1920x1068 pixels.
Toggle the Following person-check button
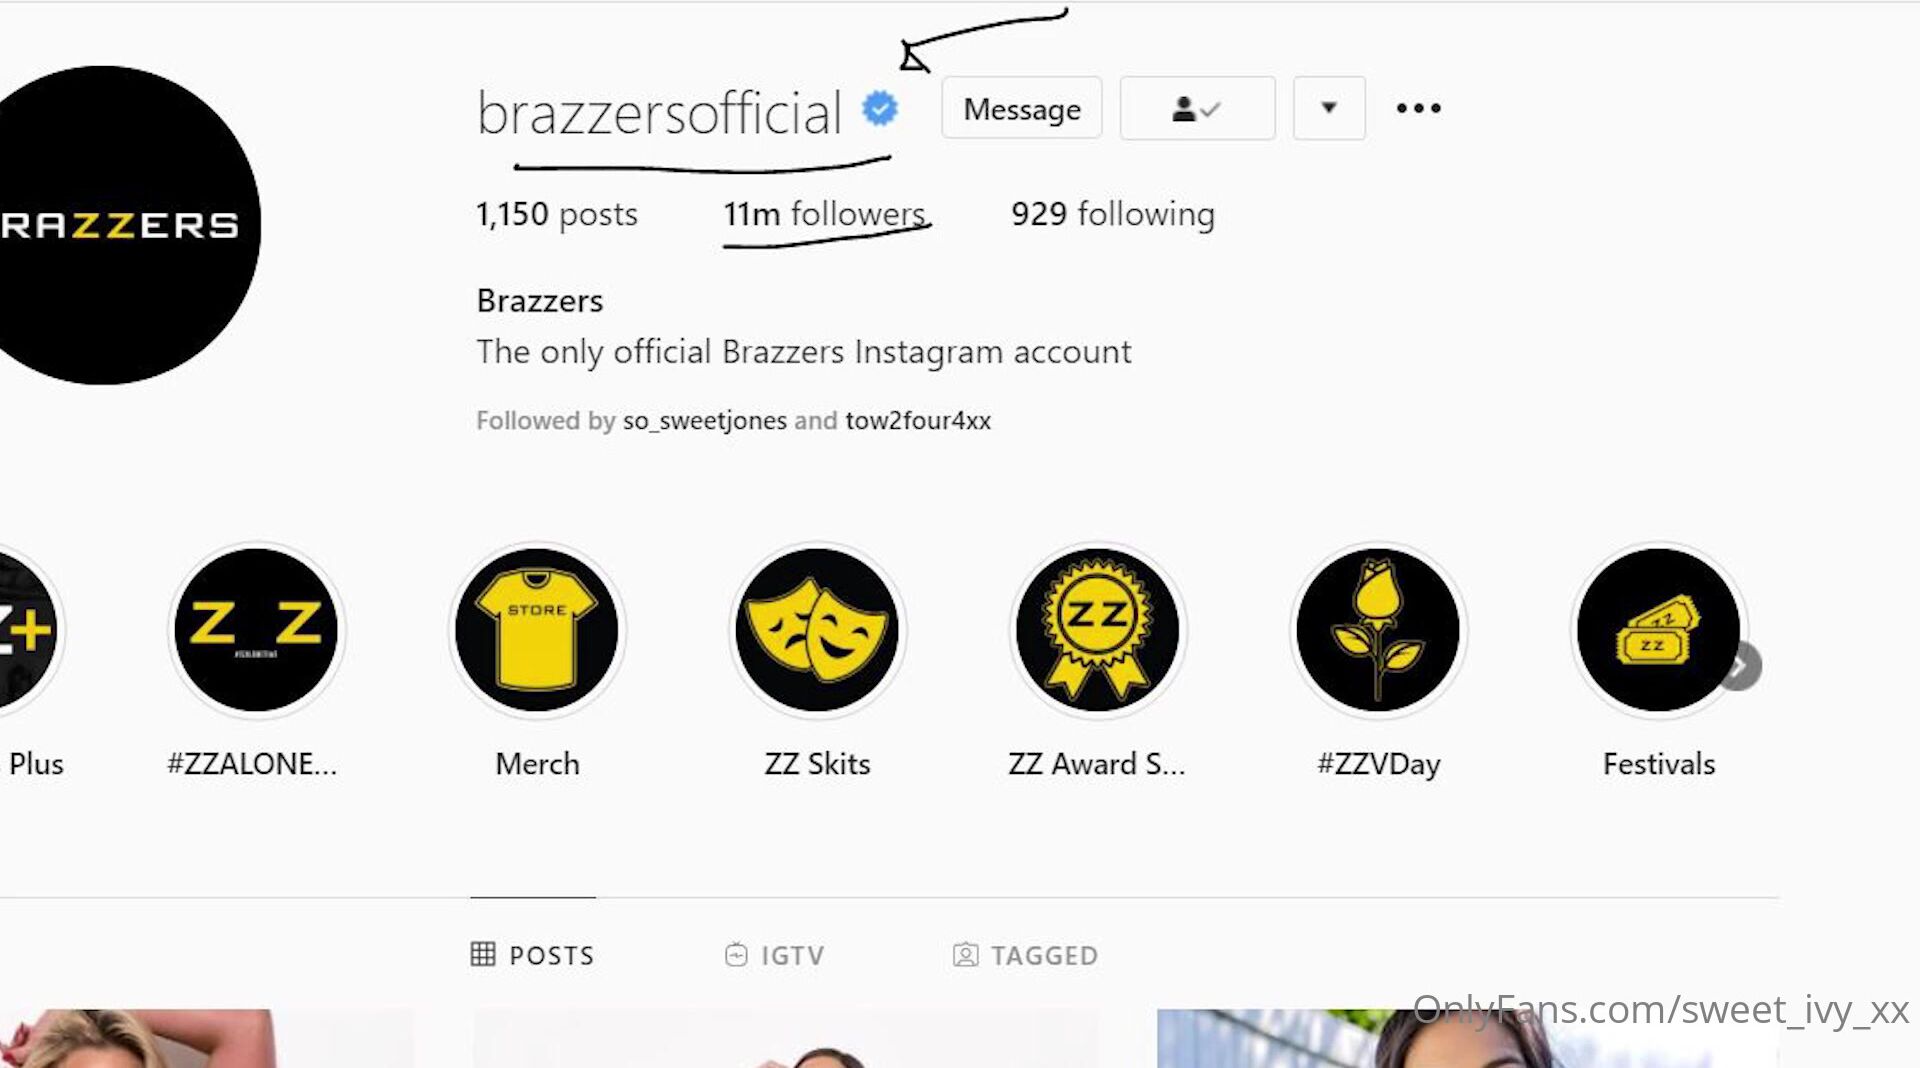click(x=1197, y=108)
